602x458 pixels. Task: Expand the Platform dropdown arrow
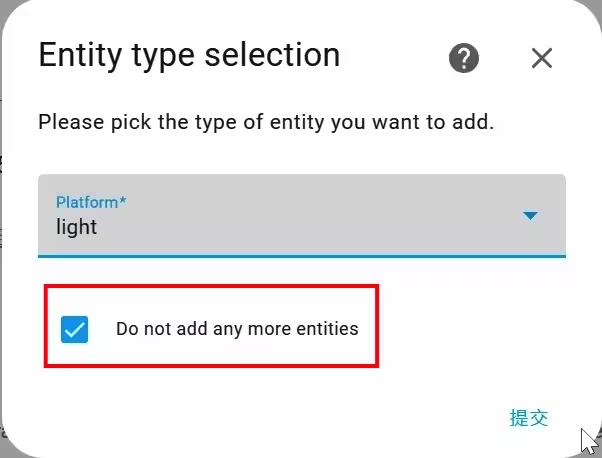coord(530,216)
